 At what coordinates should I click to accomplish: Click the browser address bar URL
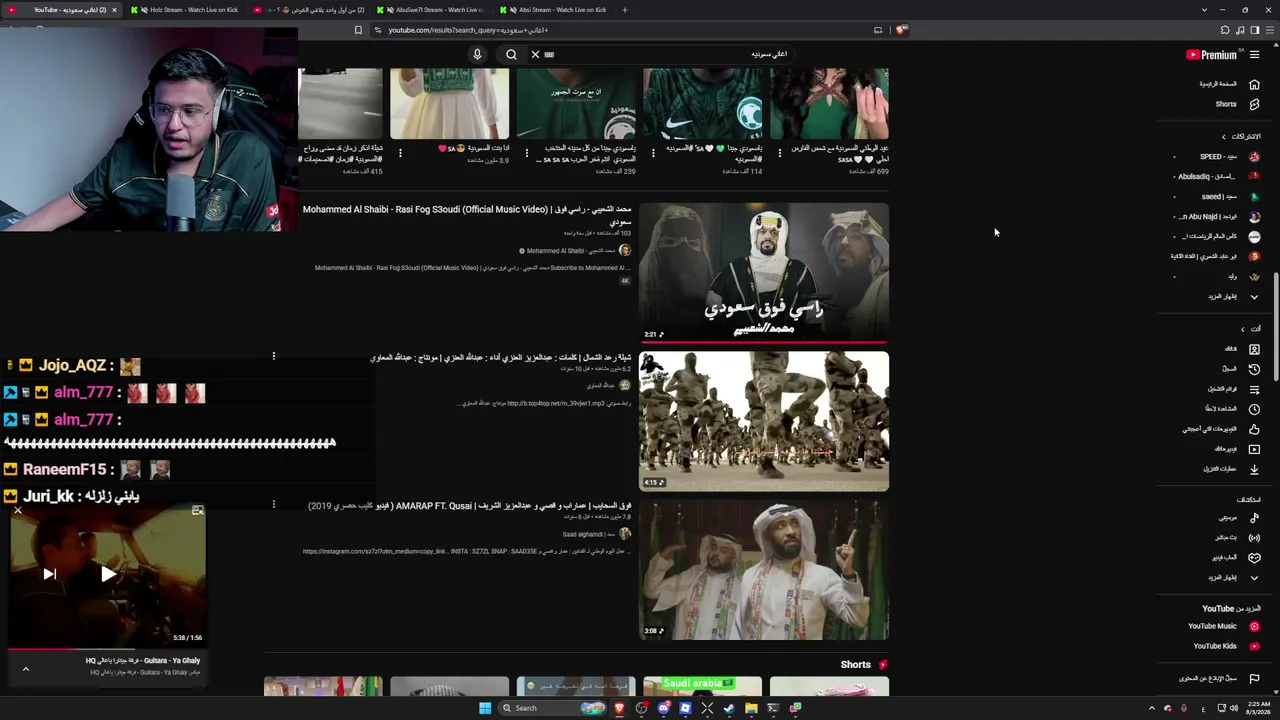468,30
